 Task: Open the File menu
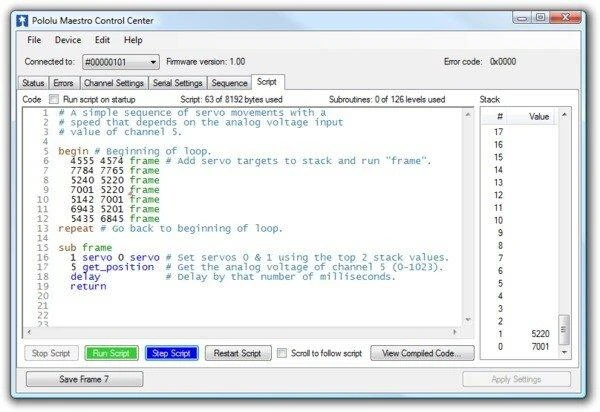(x=34, y=40)
